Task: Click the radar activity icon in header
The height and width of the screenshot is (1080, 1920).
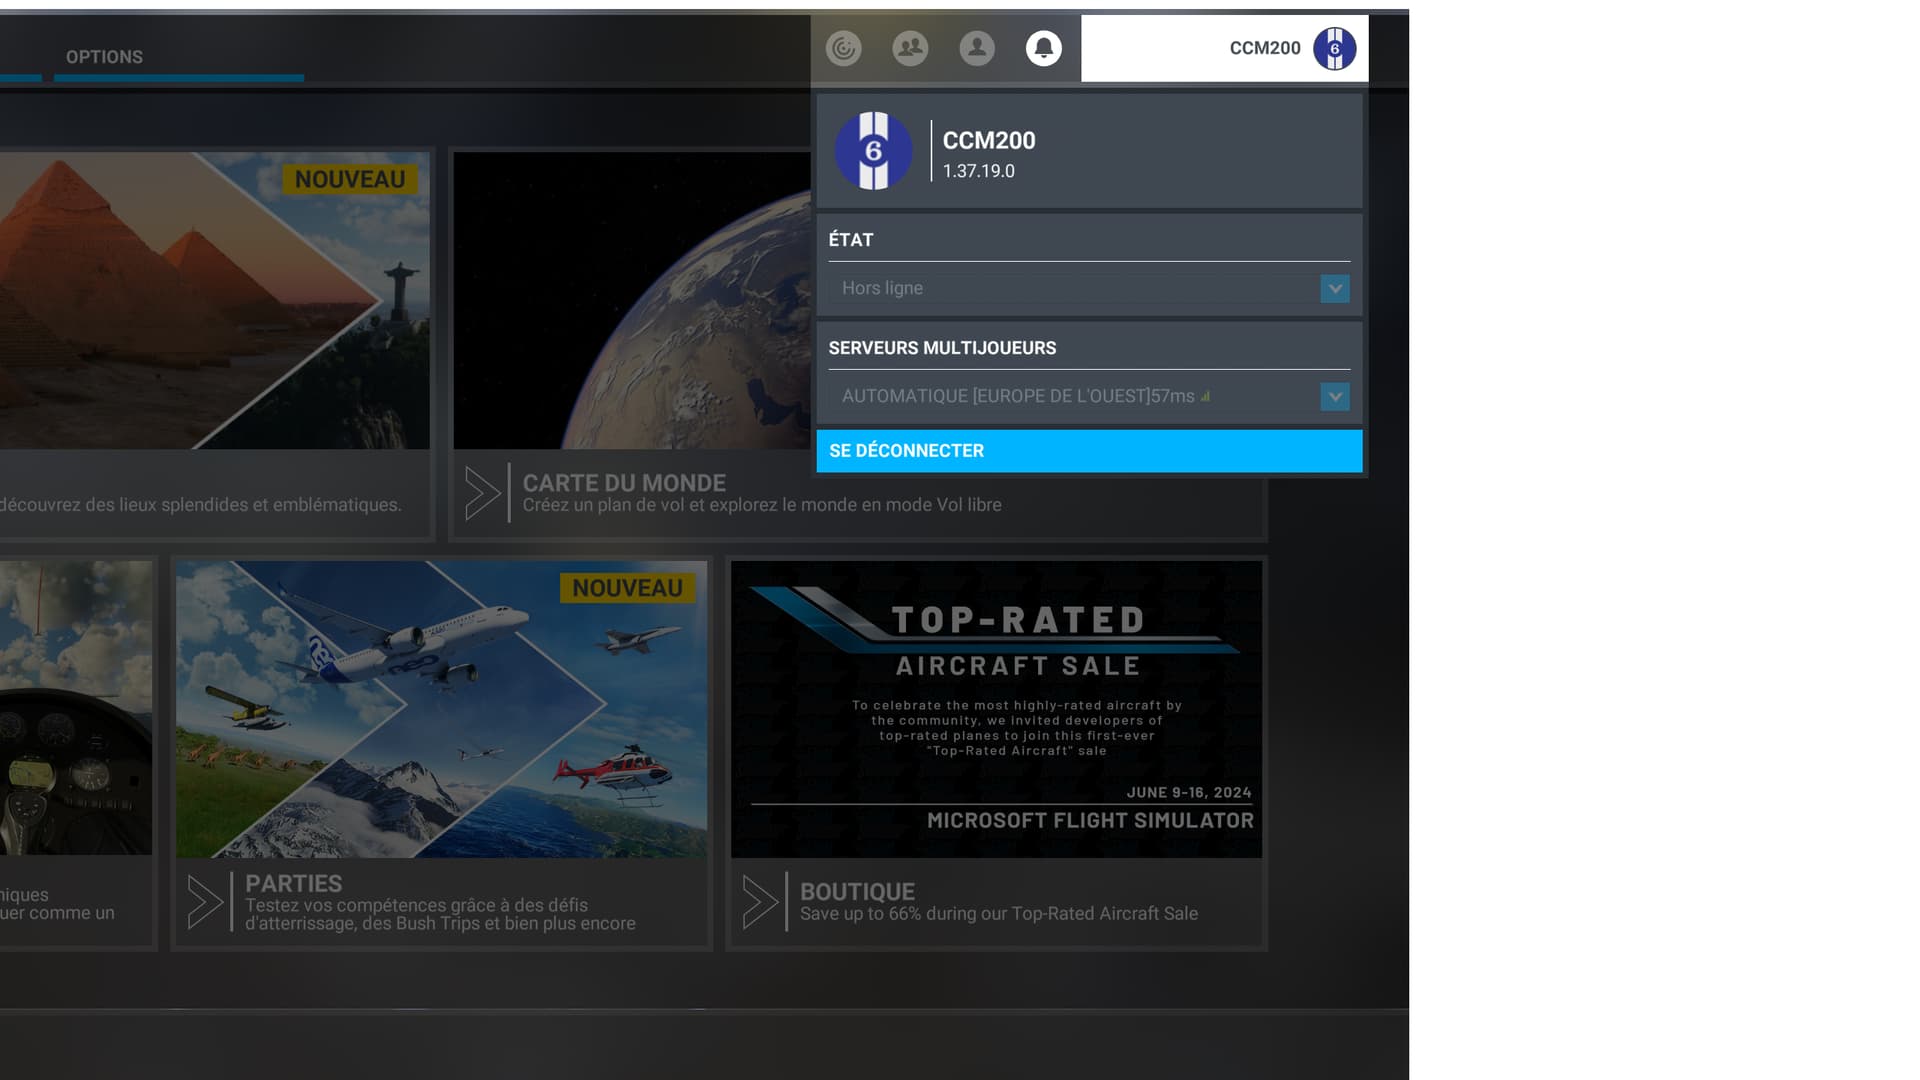Action: pyautogui.click(x=844, y=47)
